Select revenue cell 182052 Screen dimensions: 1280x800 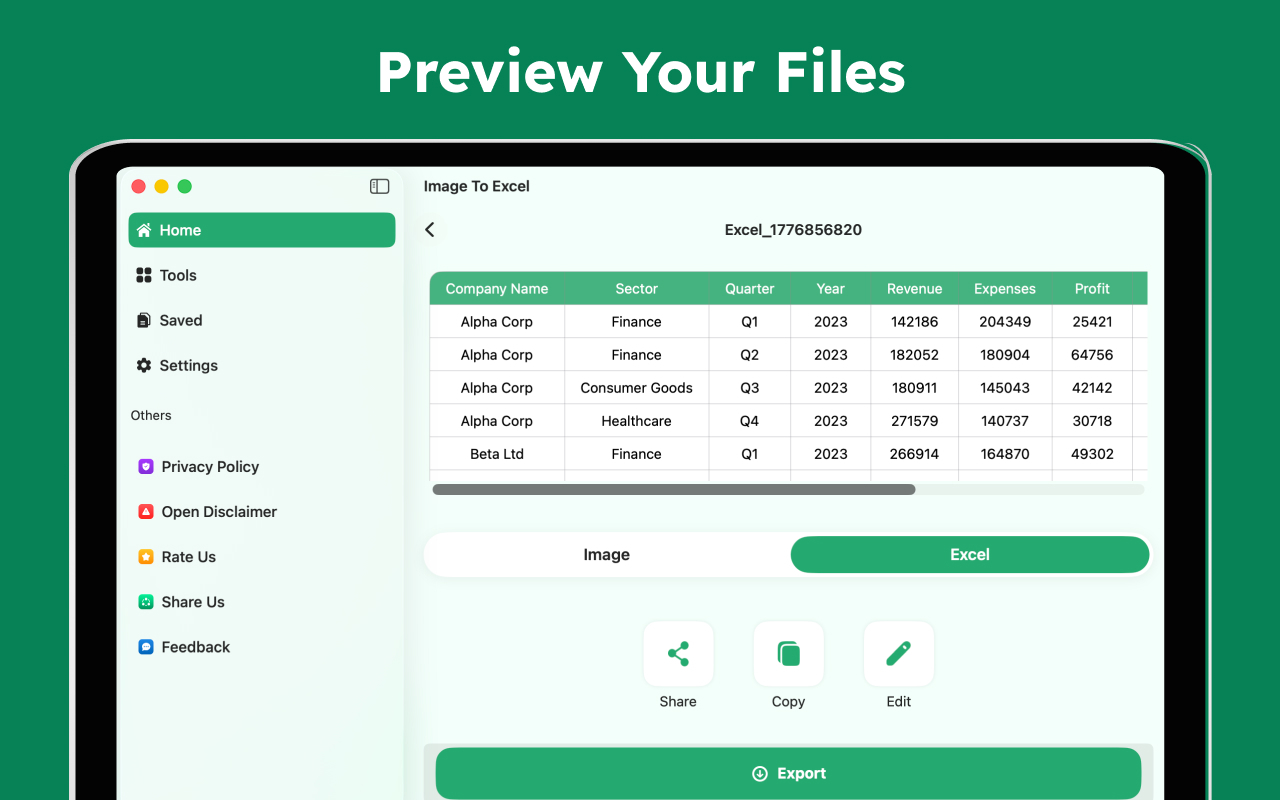pyautogui.click(x=915, y=355)
